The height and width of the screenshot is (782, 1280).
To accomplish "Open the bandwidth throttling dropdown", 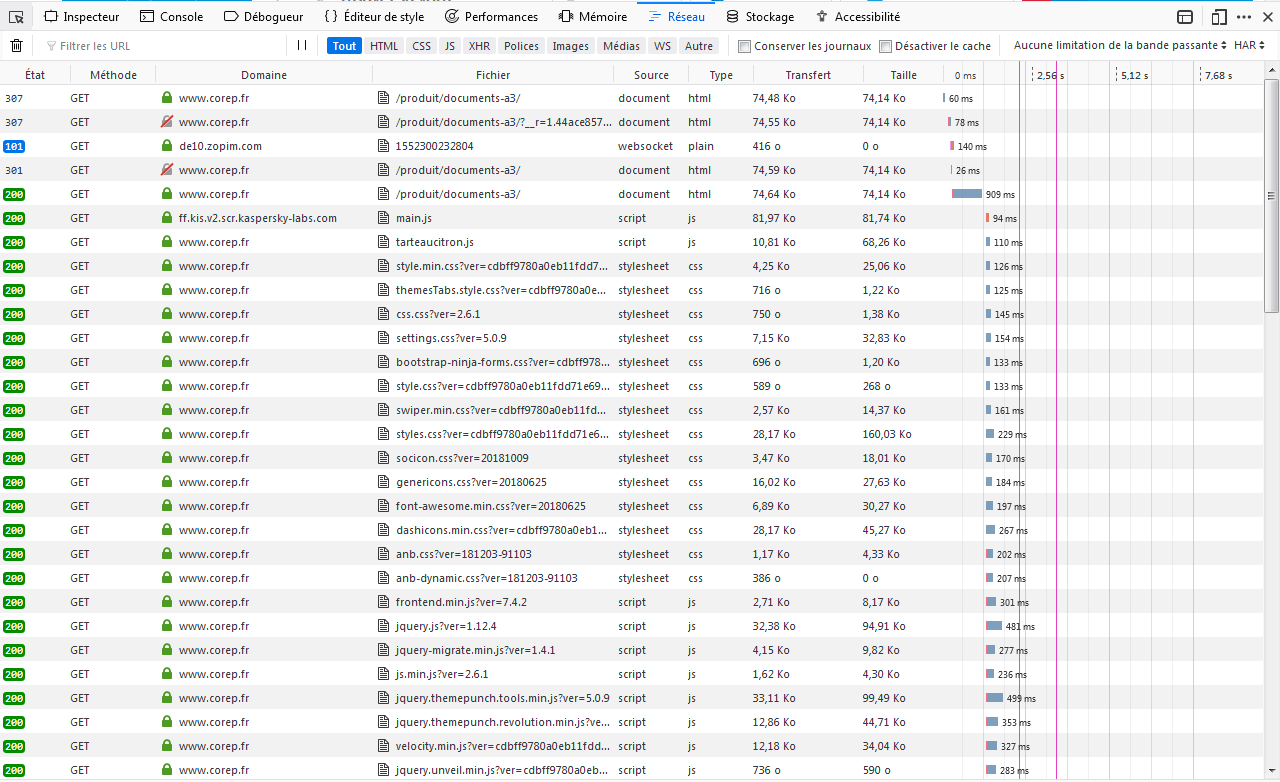I will click(x=1120, y=46).
